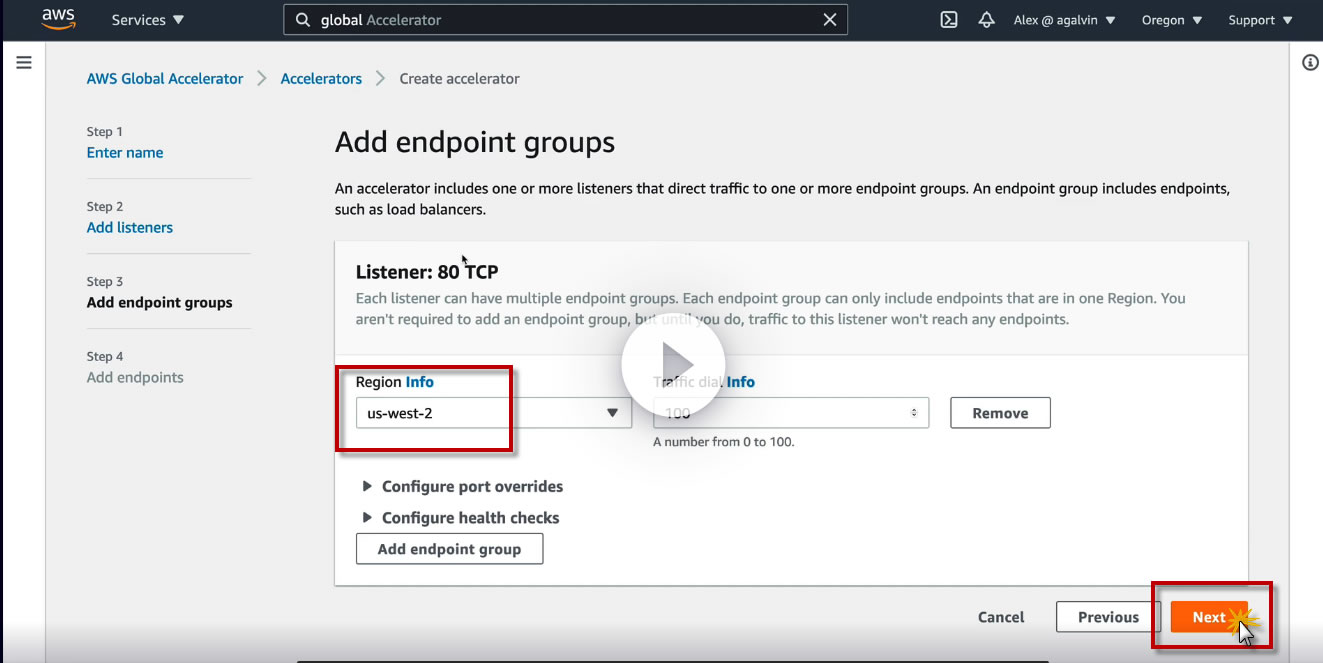
Task: Click the Previous button
Action: coord(1108,617)
